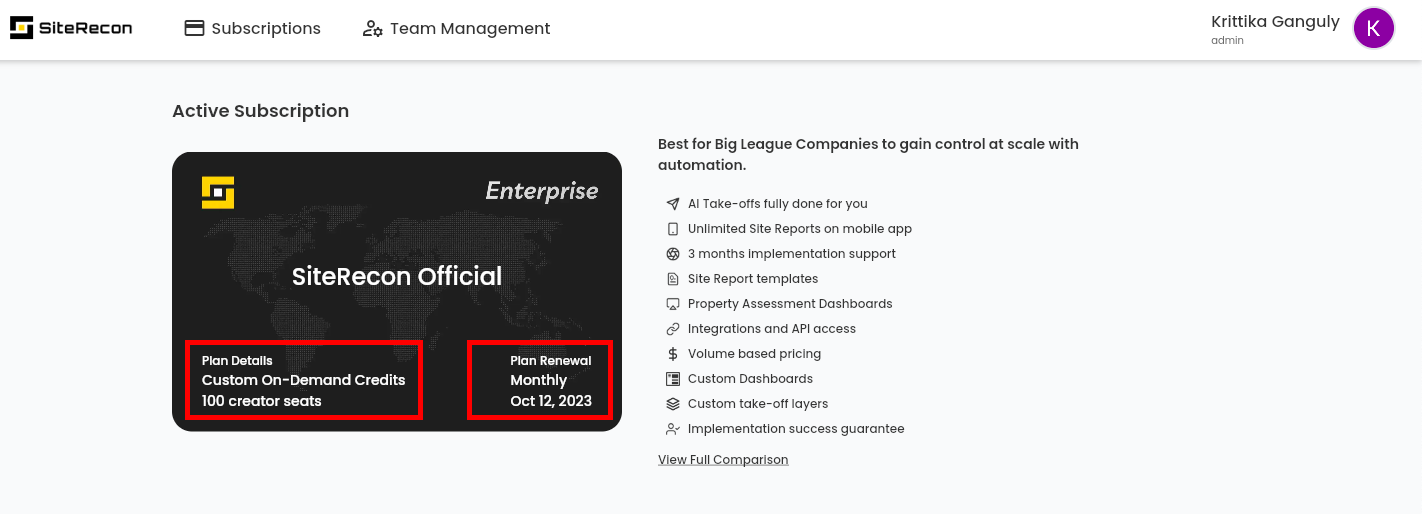Open the View Full Comparison link

click(723, 460)
